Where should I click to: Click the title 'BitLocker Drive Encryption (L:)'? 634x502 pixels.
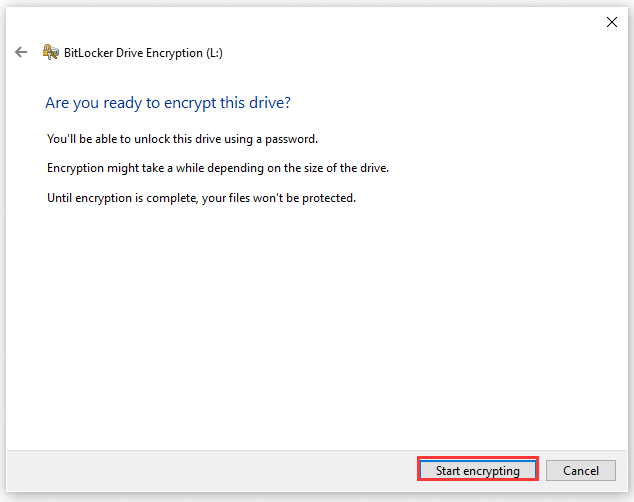click(143, 53)
